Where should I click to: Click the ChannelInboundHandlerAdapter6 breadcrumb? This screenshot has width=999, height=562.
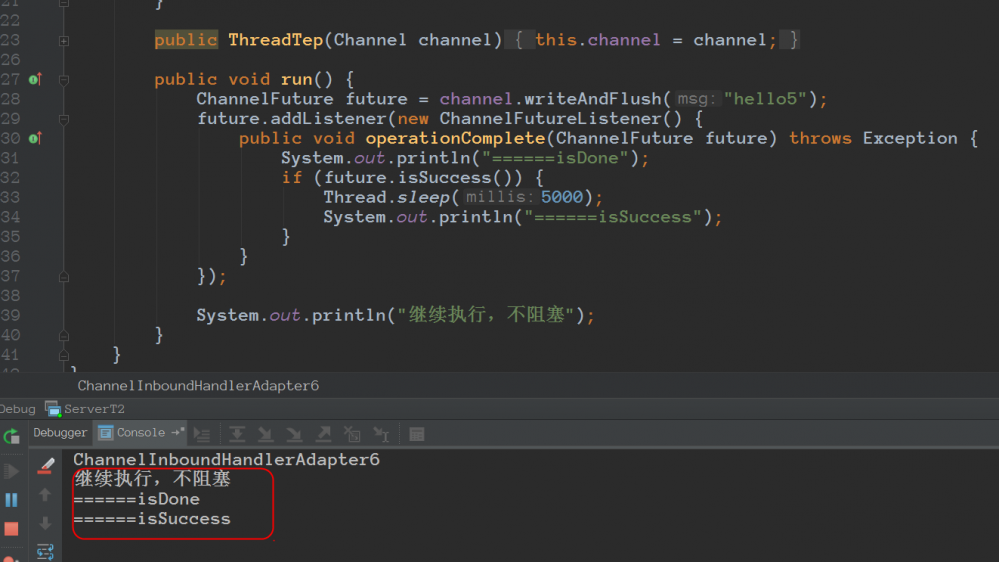click(198, 385)
